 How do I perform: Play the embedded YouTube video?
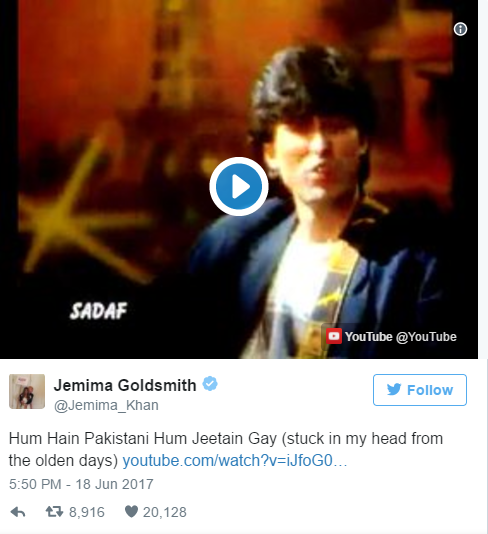pyautogui.click(x=239, y=186)
